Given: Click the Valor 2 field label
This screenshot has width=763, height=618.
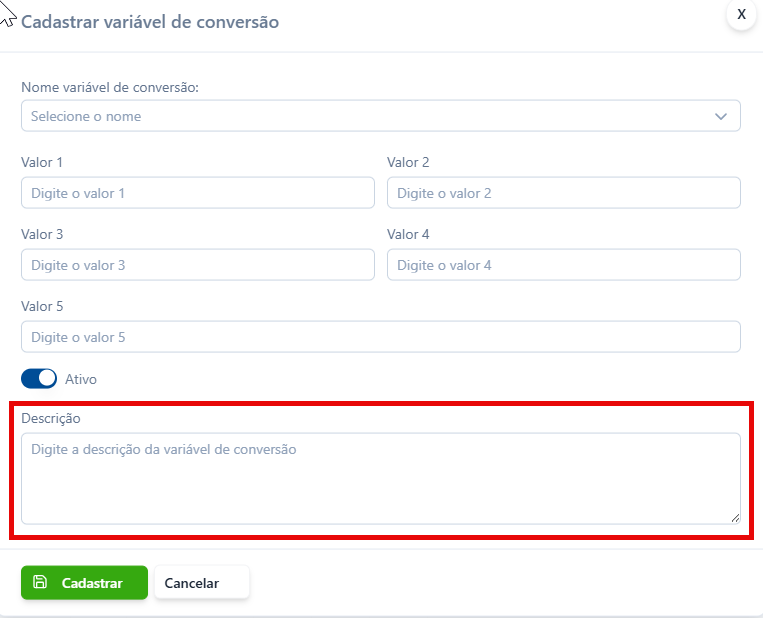Looking at the screenshot, I should click(408, 162).
